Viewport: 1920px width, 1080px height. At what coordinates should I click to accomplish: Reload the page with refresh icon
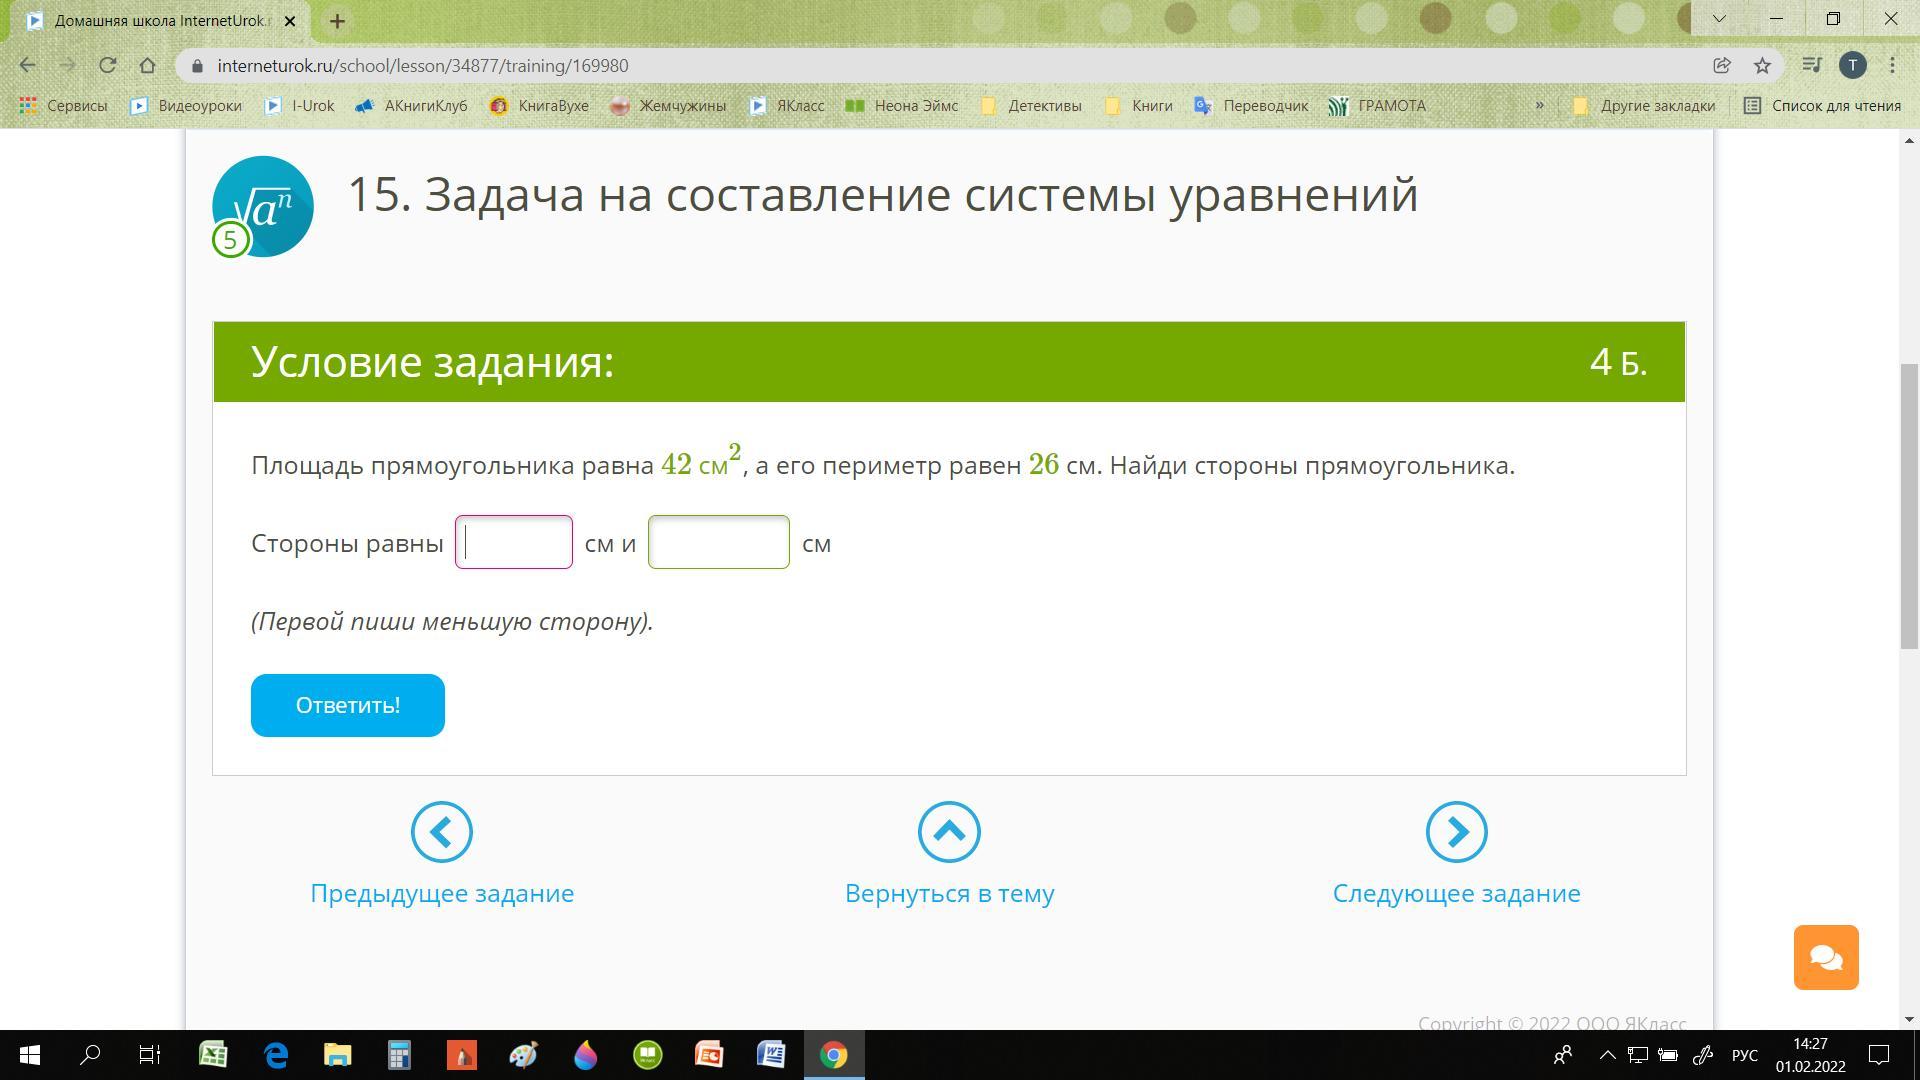click(108, 66)
